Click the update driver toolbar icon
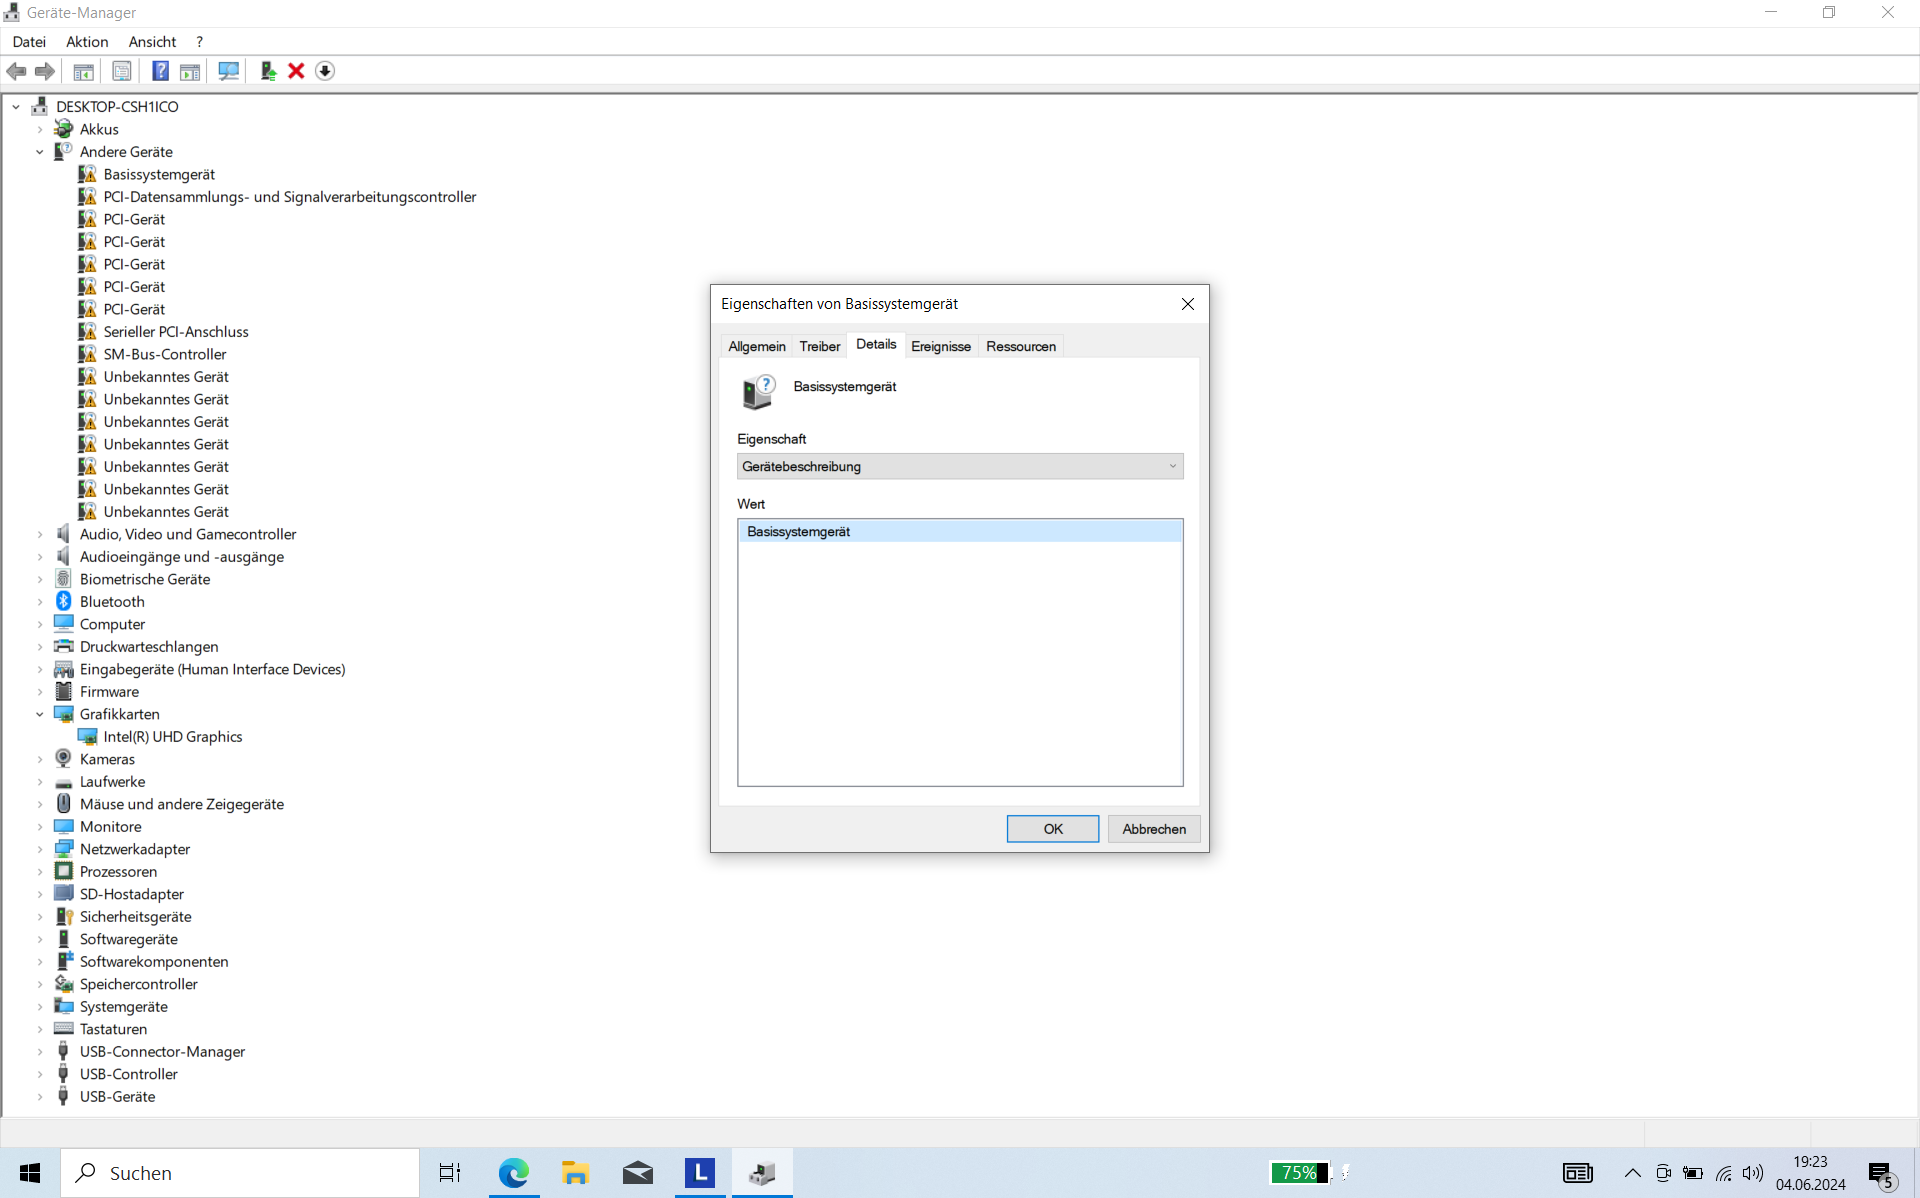Screen dimensions: 1920x1198 267,71
